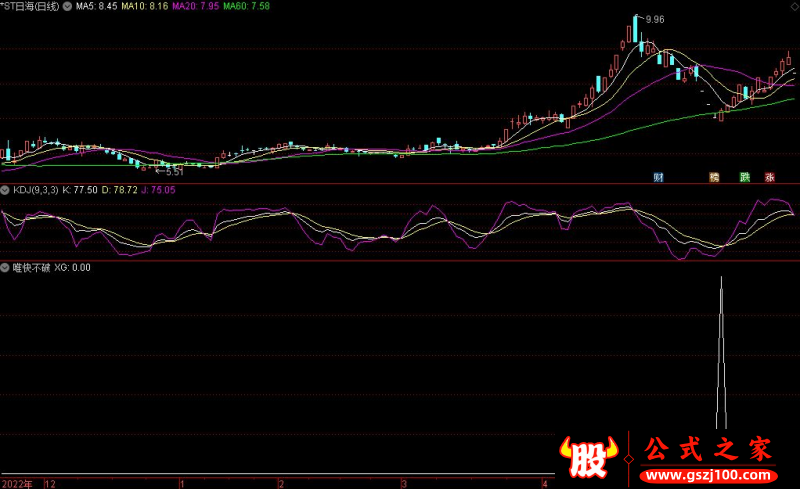Expand the KDJ(9,3,3) indicator menu
This screenshot has height=489, width=800.
5,189
